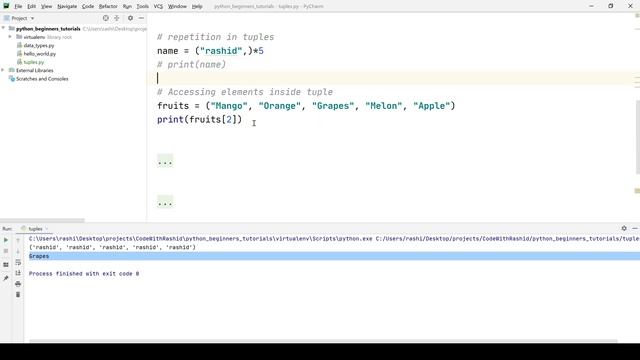Open Project panel settings gear
640x360 pixels.
pos(130,18)
